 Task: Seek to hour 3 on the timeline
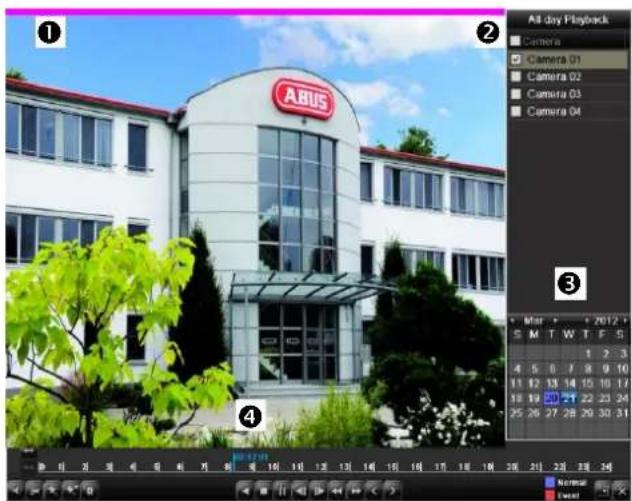(x=109, y=467)
